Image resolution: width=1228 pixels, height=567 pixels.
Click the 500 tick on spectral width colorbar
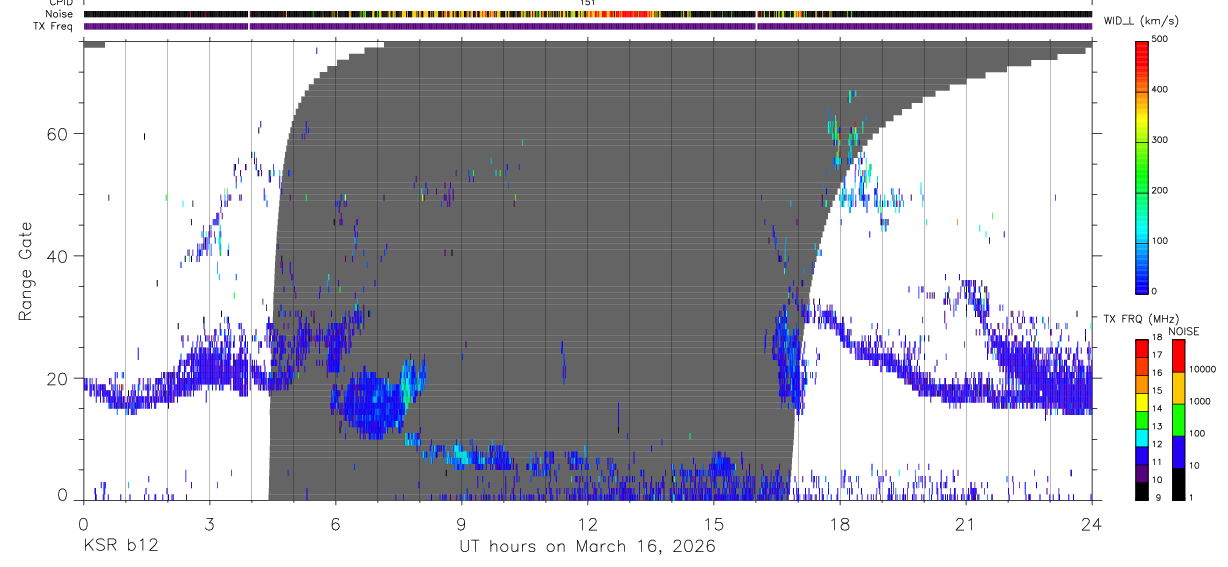click(1161, 39)
